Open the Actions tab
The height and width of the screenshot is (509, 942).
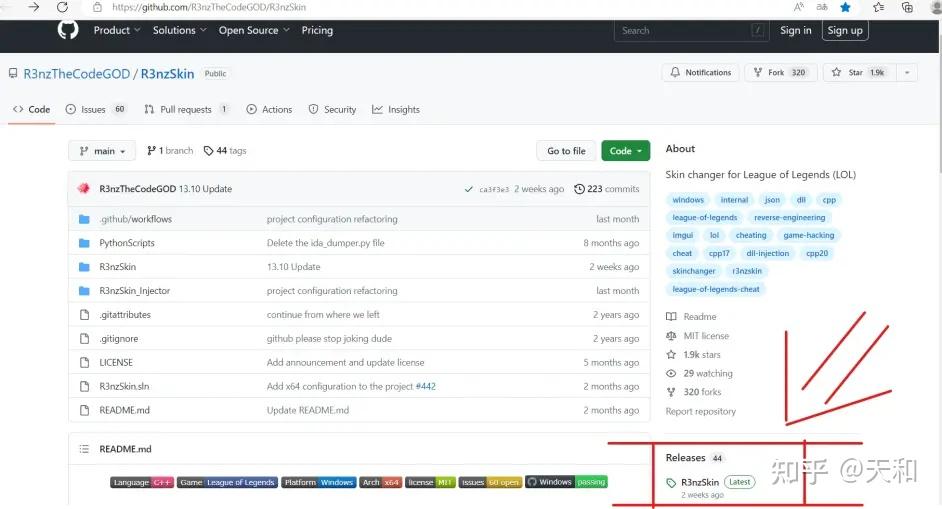pyautogui.click(x=269, y=109)
